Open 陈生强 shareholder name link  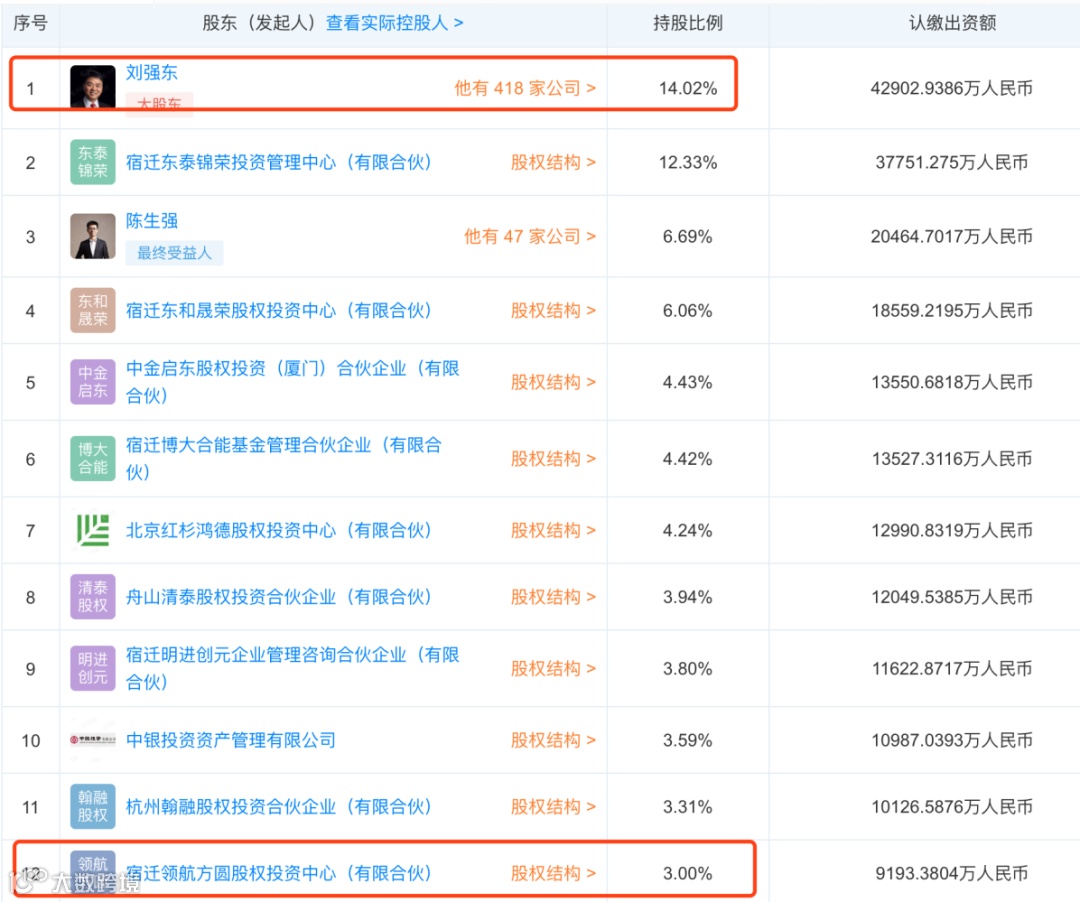[x=152, y=220]
